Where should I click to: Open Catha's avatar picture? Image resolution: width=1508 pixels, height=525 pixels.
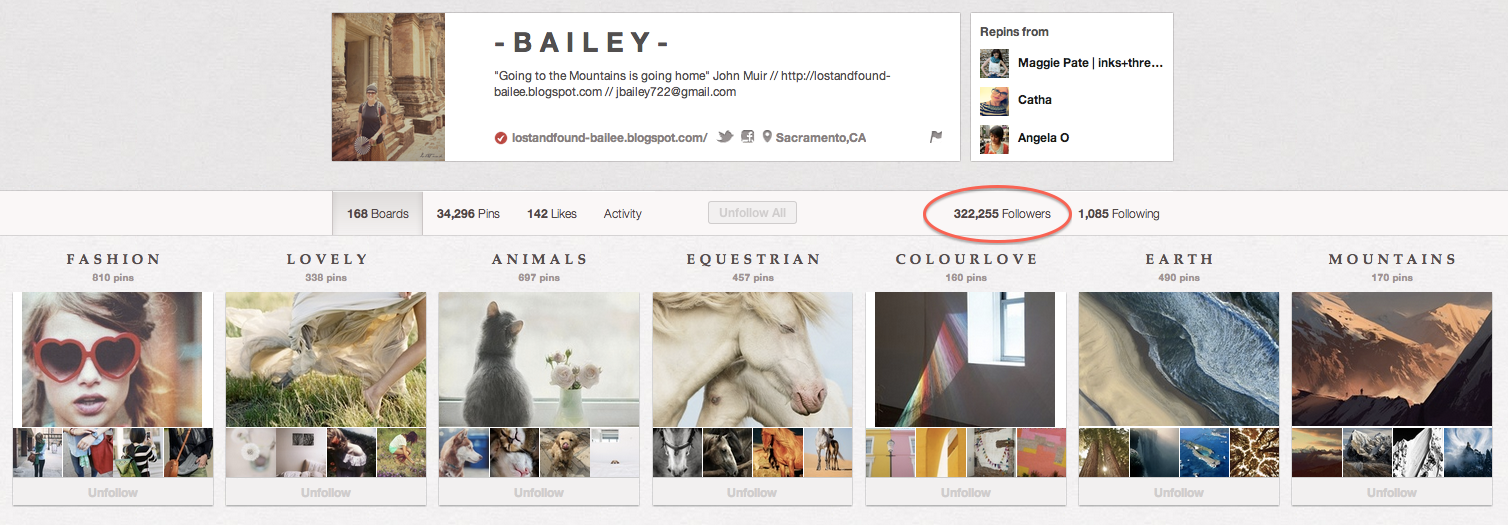994,100
